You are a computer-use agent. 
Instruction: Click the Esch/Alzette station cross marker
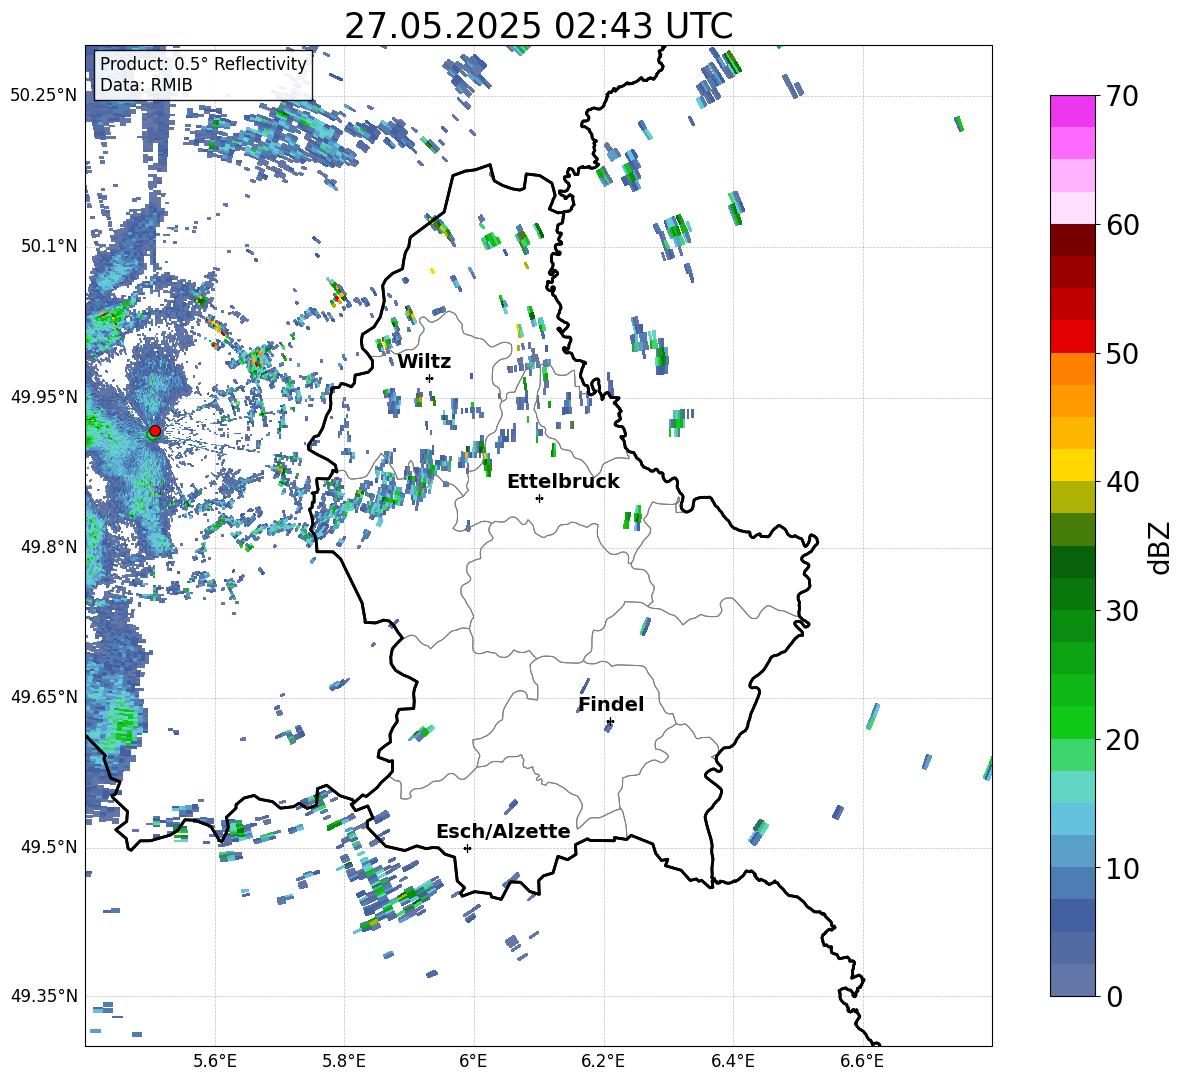point(467,848)
